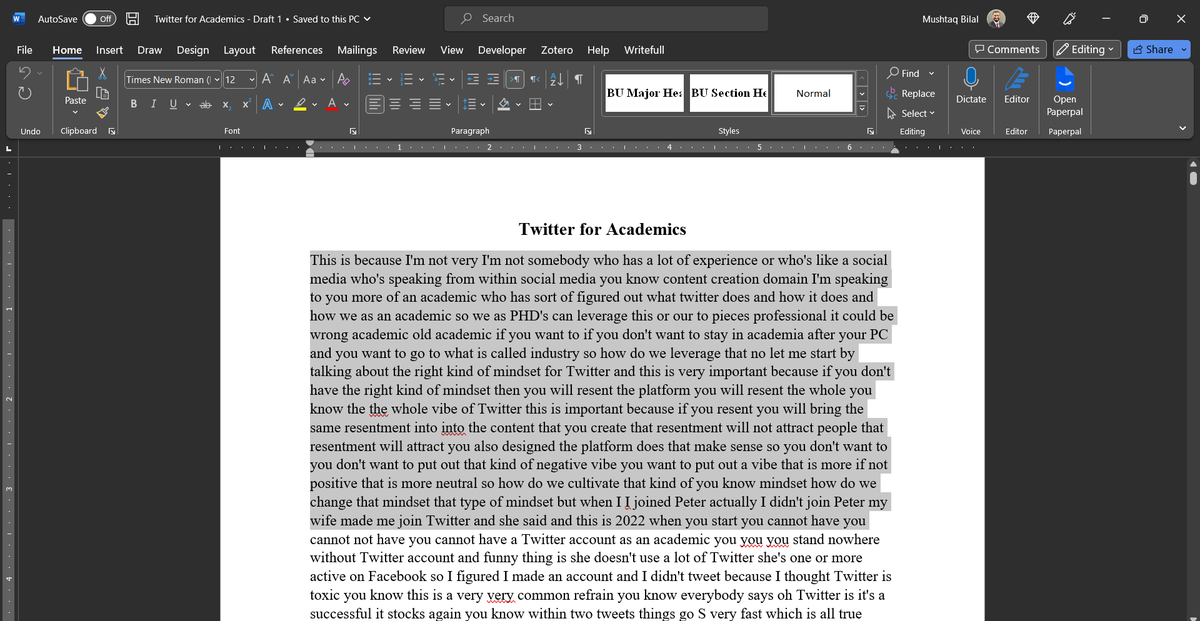Click the Copy icon in Clipboard group

click(101, 93)
